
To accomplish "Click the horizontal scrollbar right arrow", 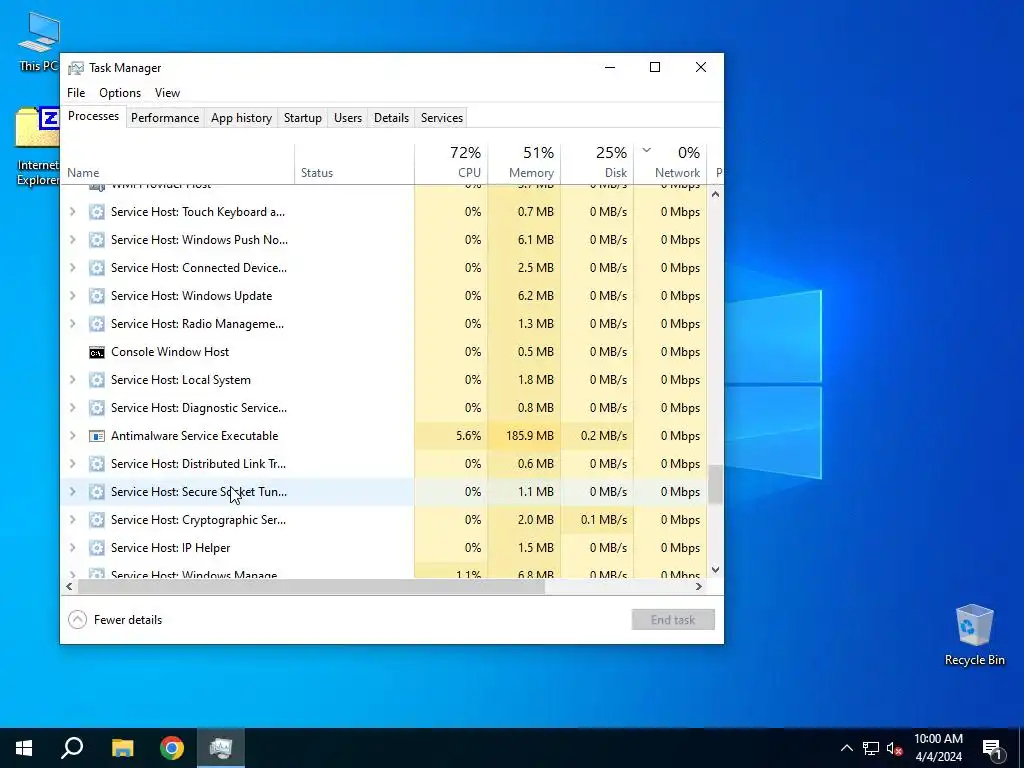I will click(x=699, y=586).
